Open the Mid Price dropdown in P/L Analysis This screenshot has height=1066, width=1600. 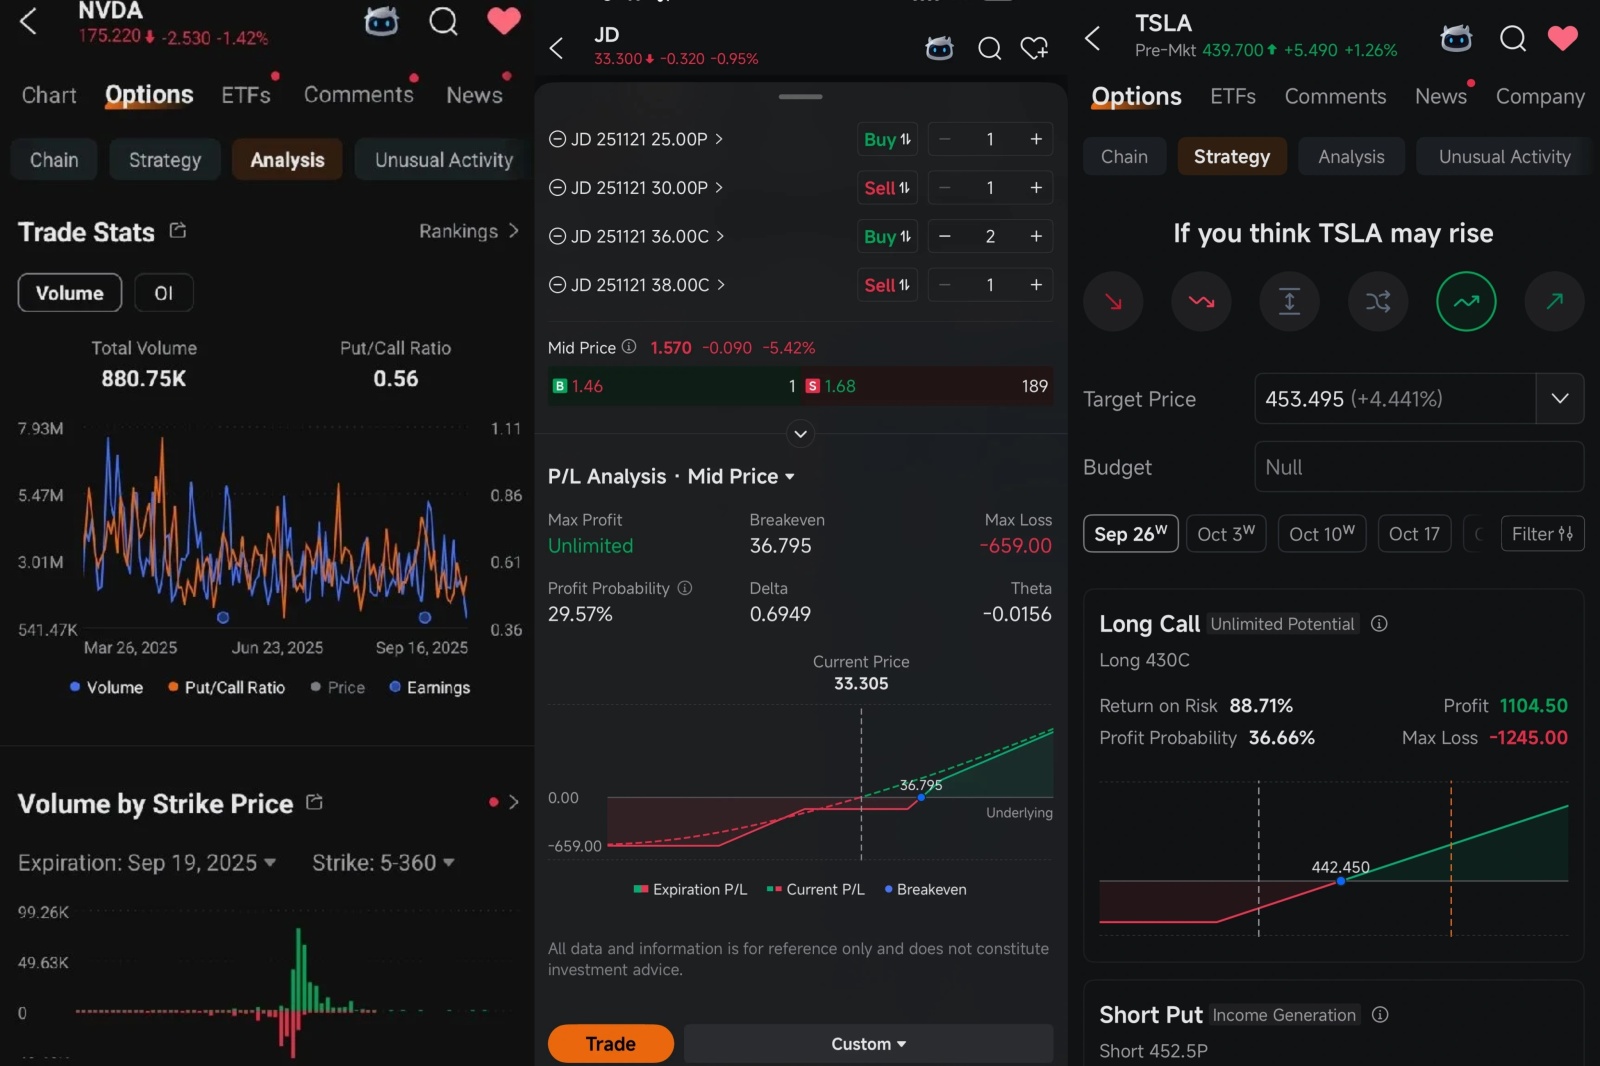click(740, 477)
